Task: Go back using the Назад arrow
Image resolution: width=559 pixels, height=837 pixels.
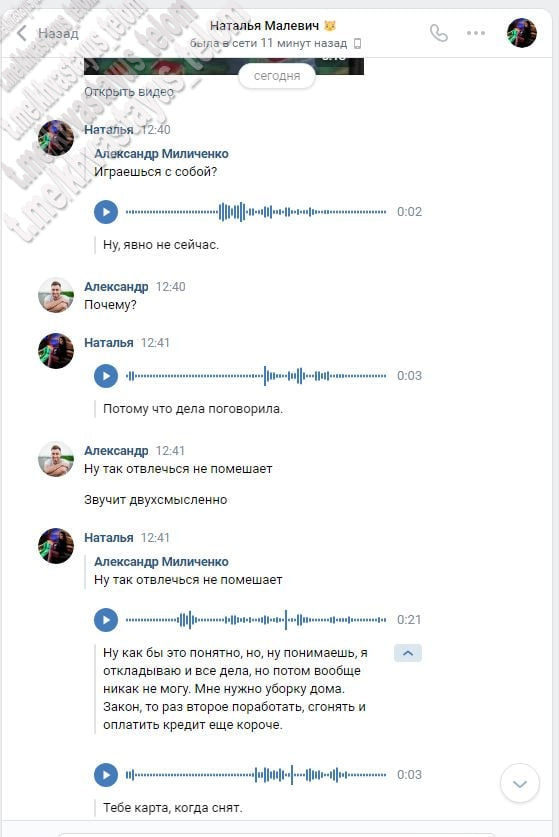Action: (x=47, y=34)
